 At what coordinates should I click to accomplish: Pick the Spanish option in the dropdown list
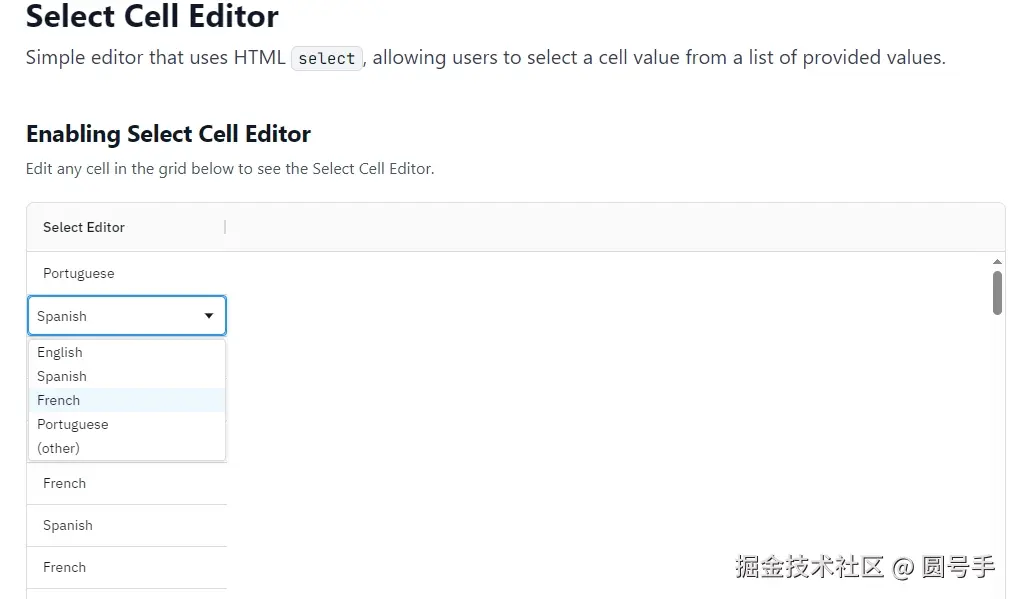pos(62,376)
